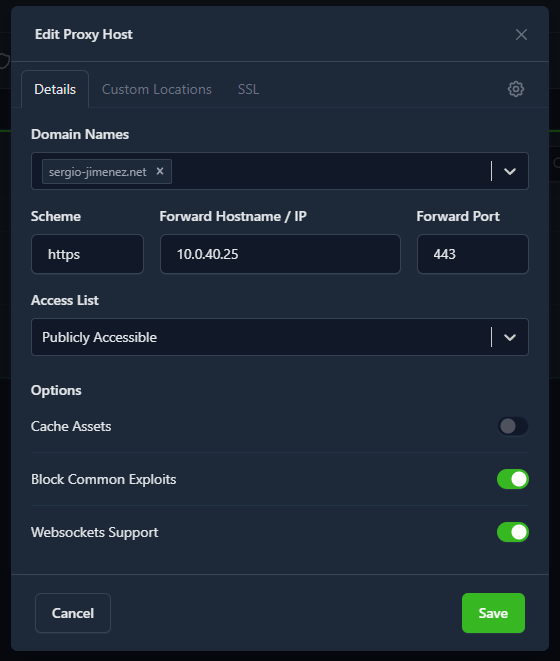This screenshot has width=560, height=661.
Task: Close the Edit Proxy Host dialog
Action: (x=521, y=35)
